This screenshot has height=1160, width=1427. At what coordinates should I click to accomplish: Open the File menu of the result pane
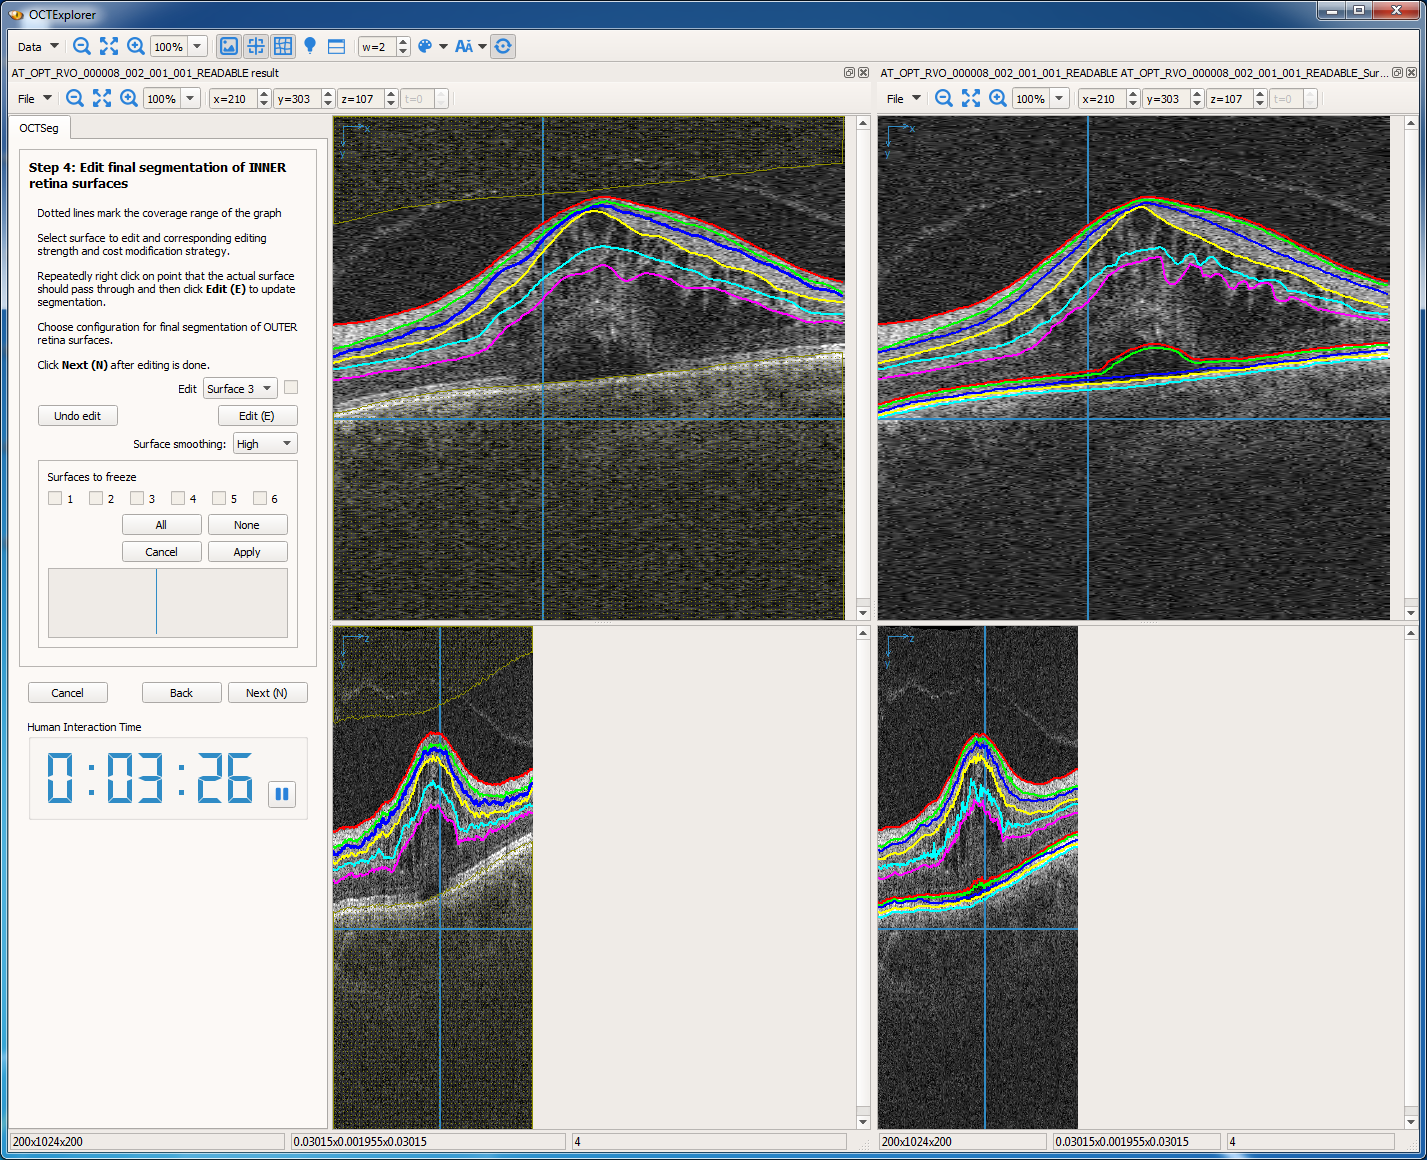(x=34, y=98)
